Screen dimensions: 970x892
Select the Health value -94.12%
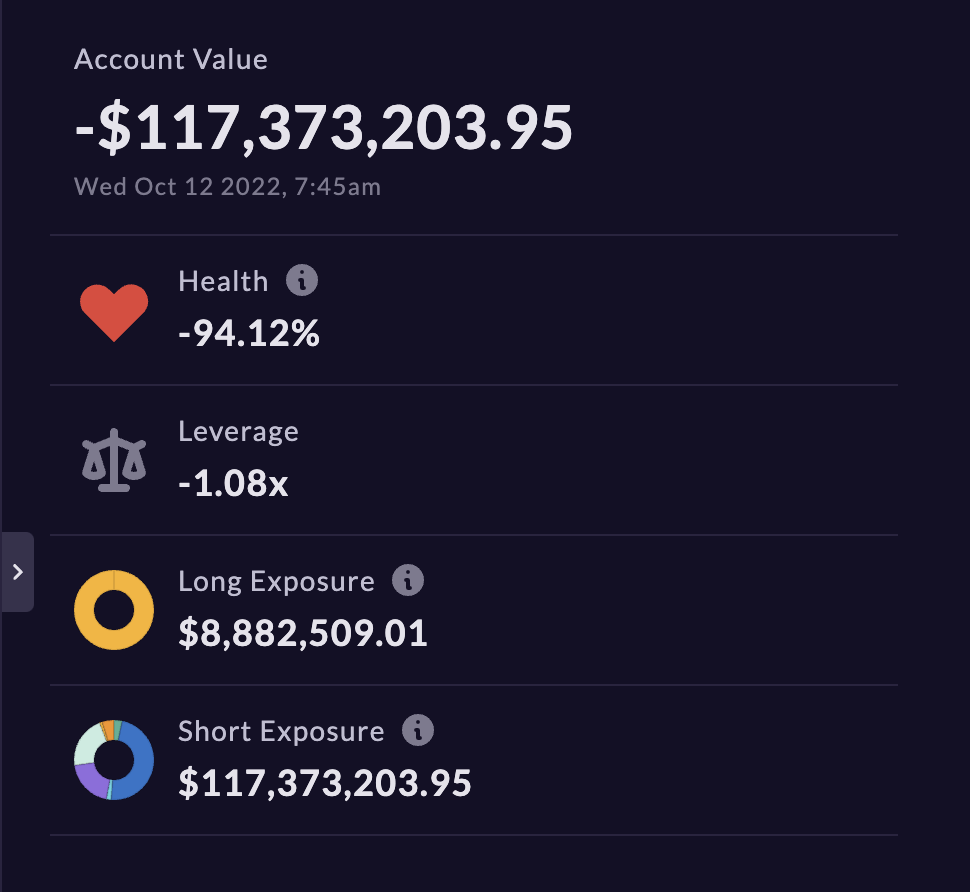[249, 333]
